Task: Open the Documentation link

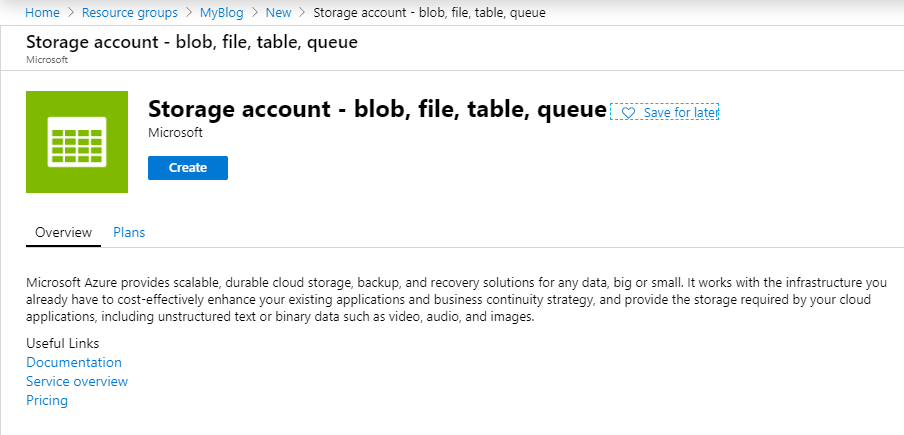Action: [74, 362]
